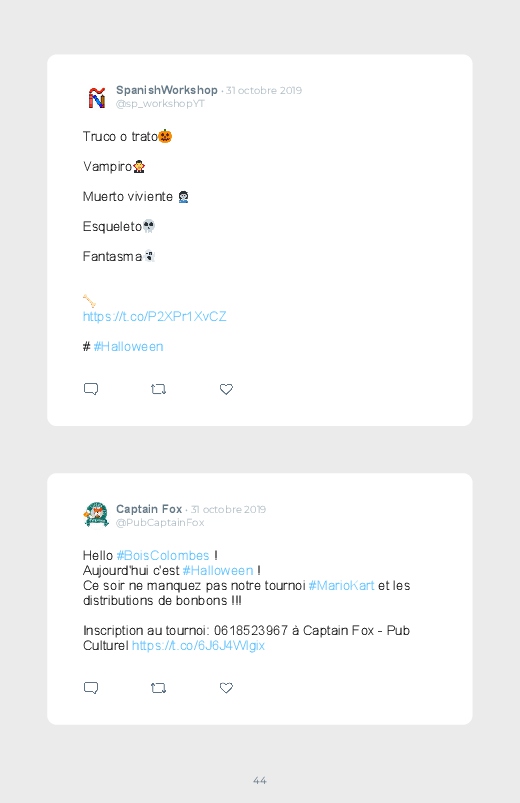The width and height of the screenshot is (520, 803).
Task: Click the retweet icon on SpanishWorkshop tweet
Action: (158, 389)
